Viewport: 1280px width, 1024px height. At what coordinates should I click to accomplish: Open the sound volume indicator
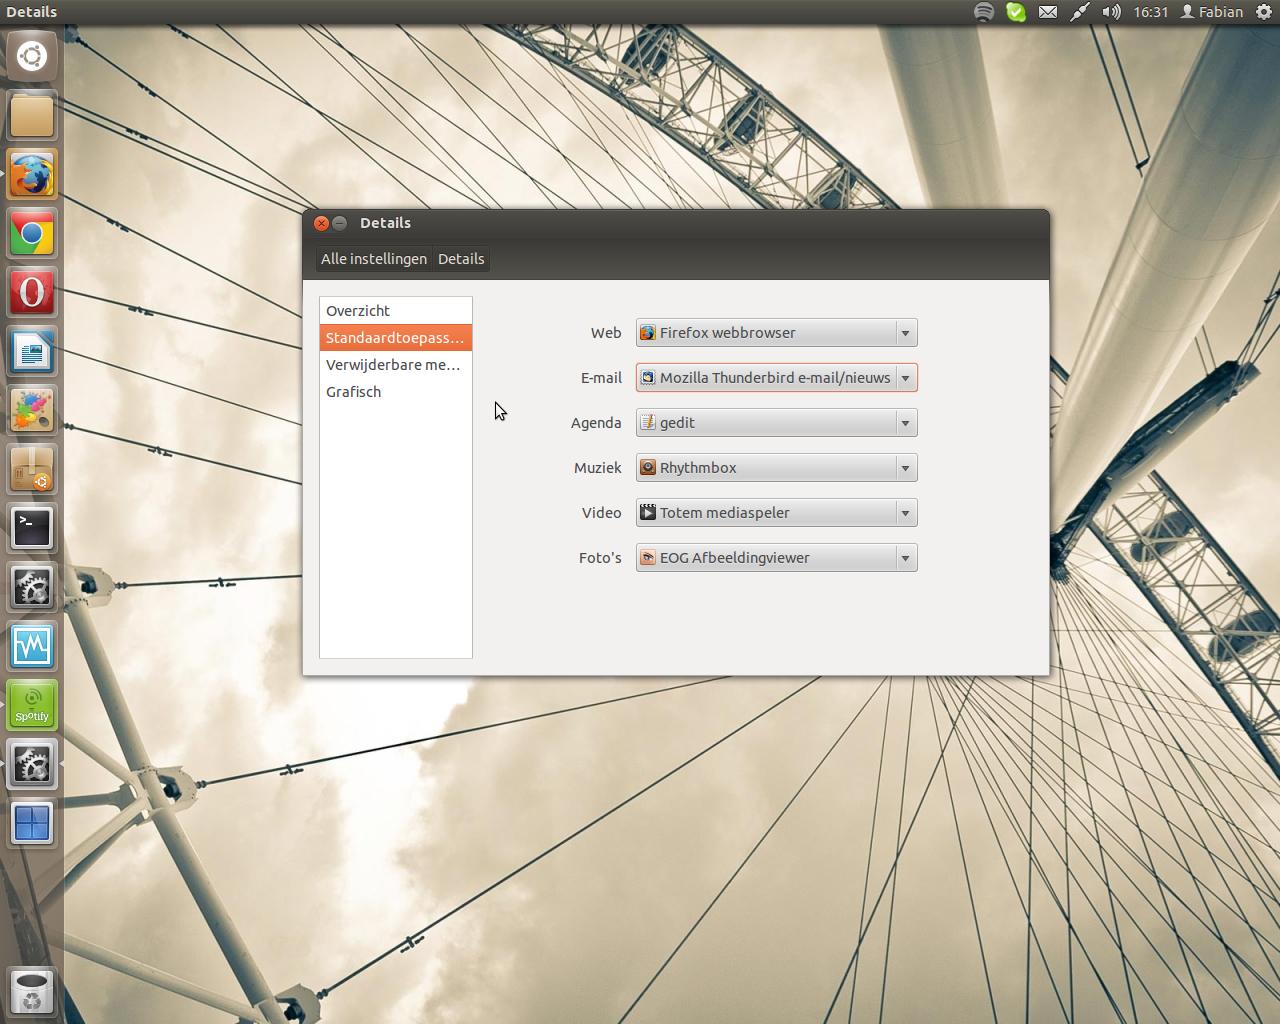[x=1111, y=12]
